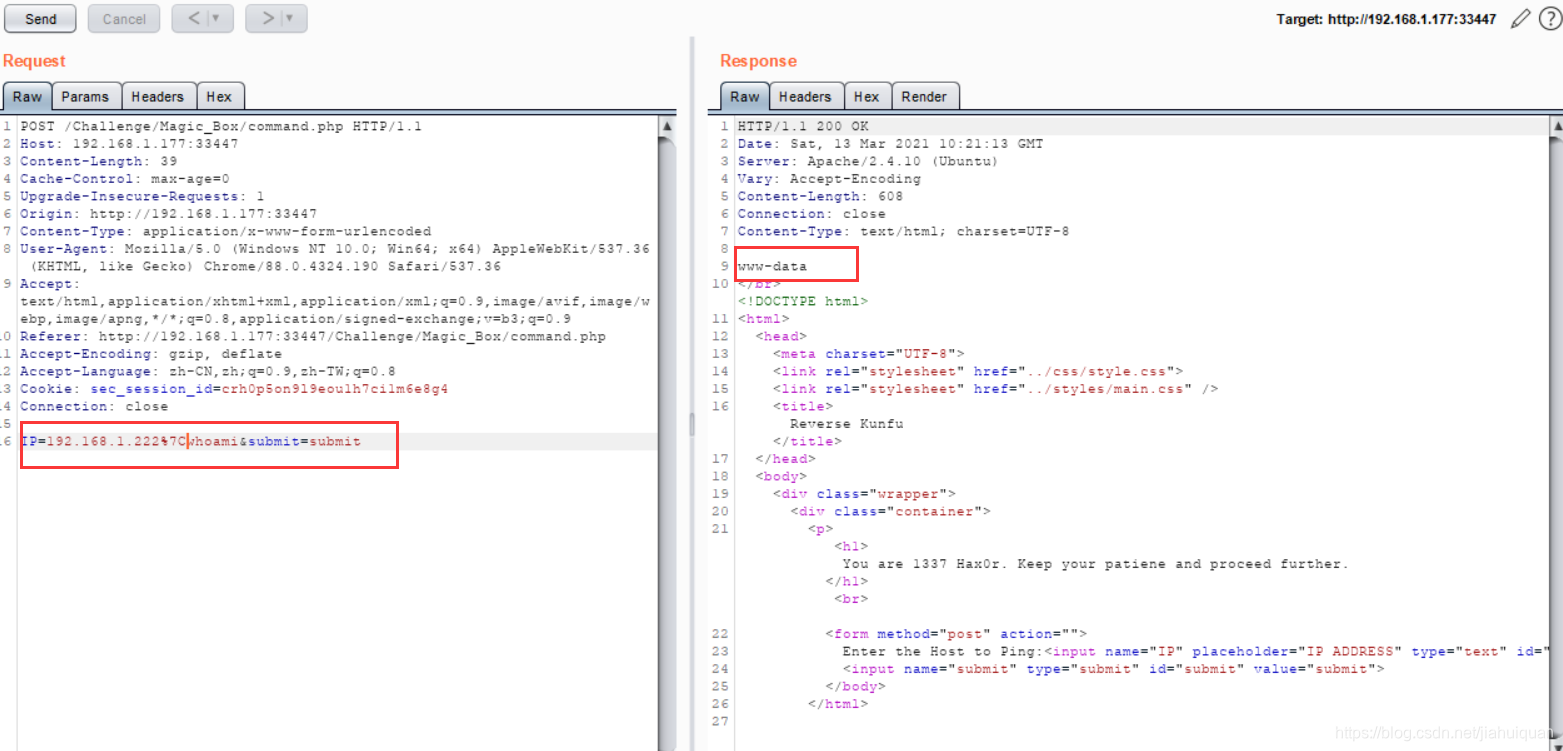Click the Cache-Control: max-age=0 header line
Screen dimensions: 1563x751
pos(124,179)
